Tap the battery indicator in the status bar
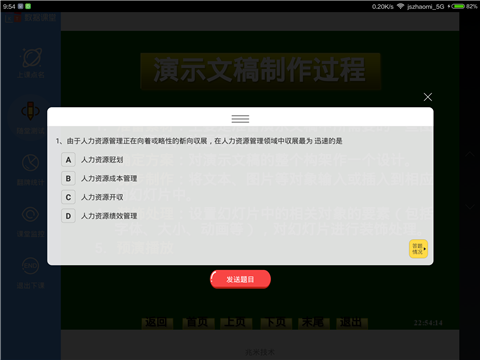The height and width of the screenshot is (360, 480). [458, 6]
